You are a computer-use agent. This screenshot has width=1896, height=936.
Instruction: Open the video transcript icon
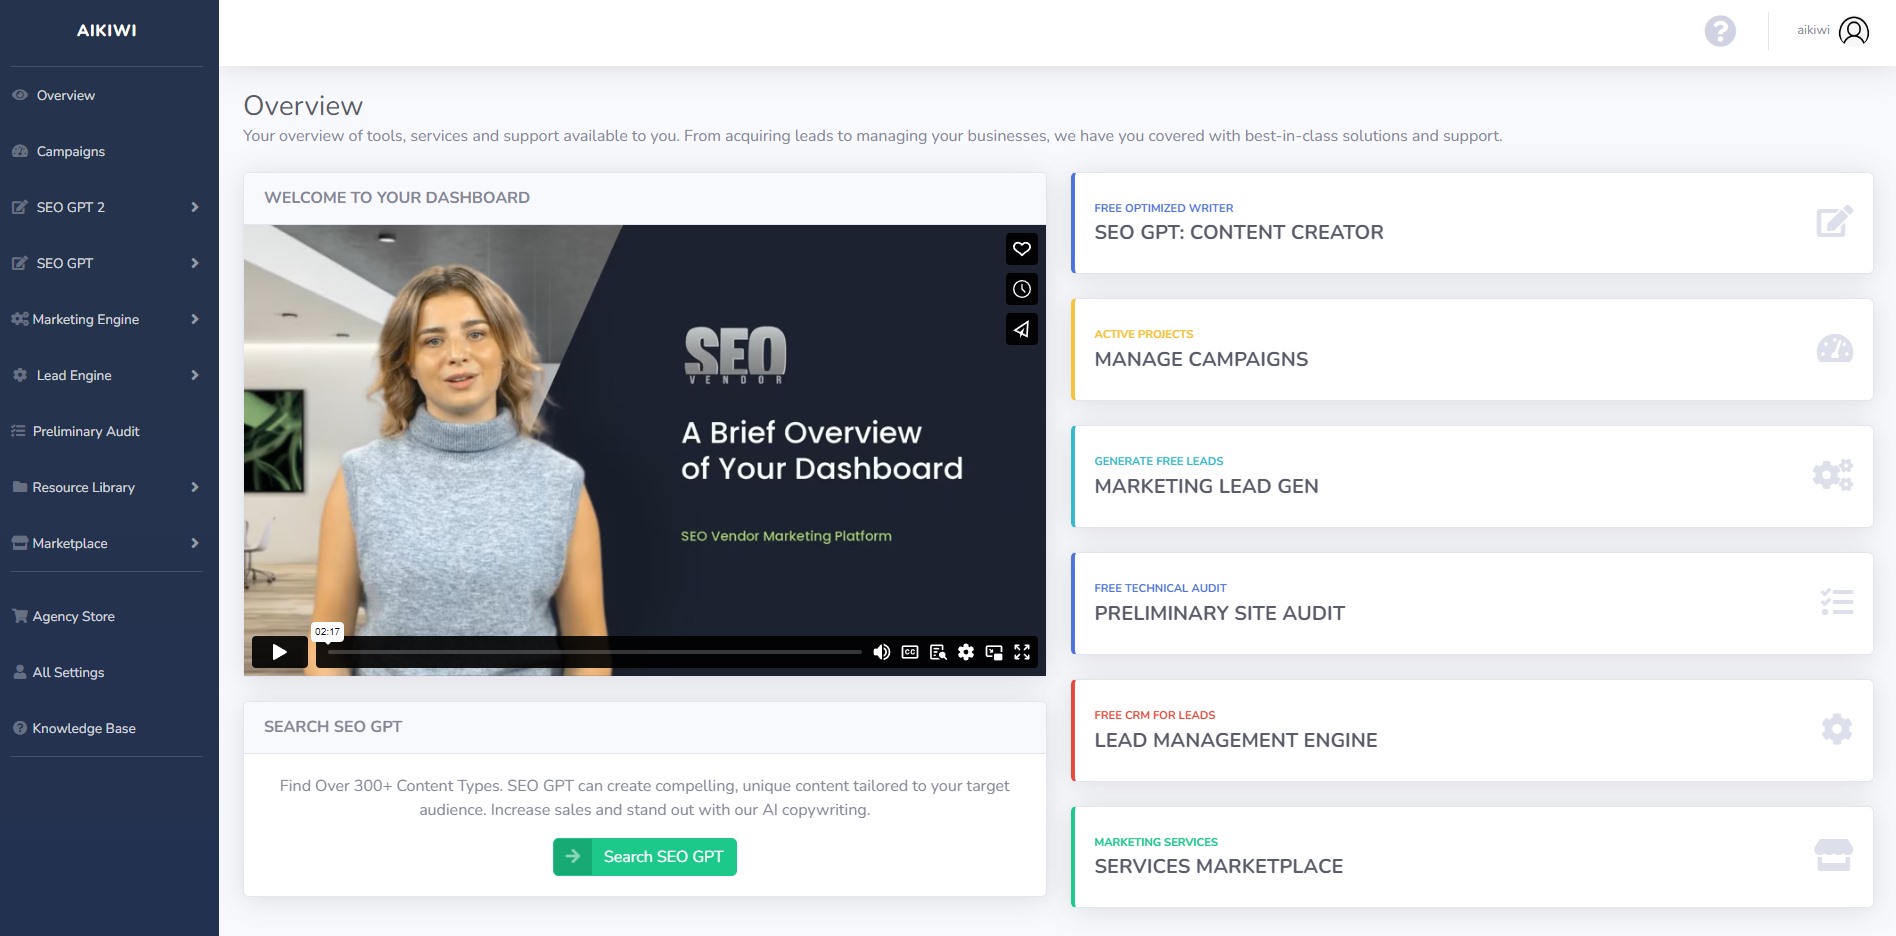tap(938, 652)
